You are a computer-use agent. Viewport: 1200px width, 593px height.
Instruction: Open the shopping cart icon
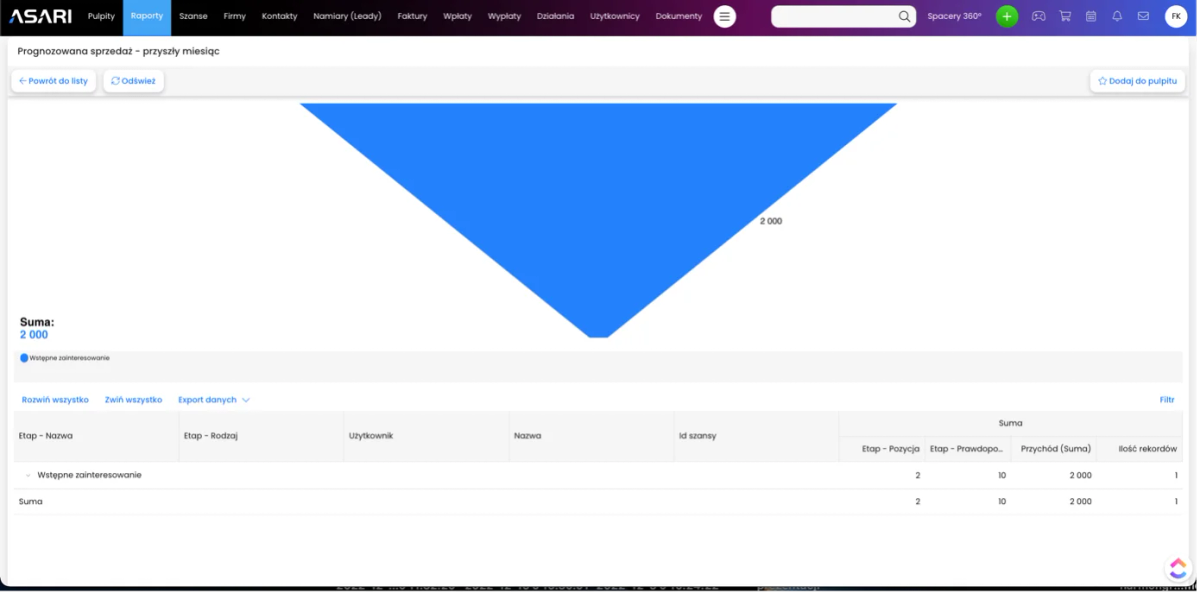(x=1065, y=16)
